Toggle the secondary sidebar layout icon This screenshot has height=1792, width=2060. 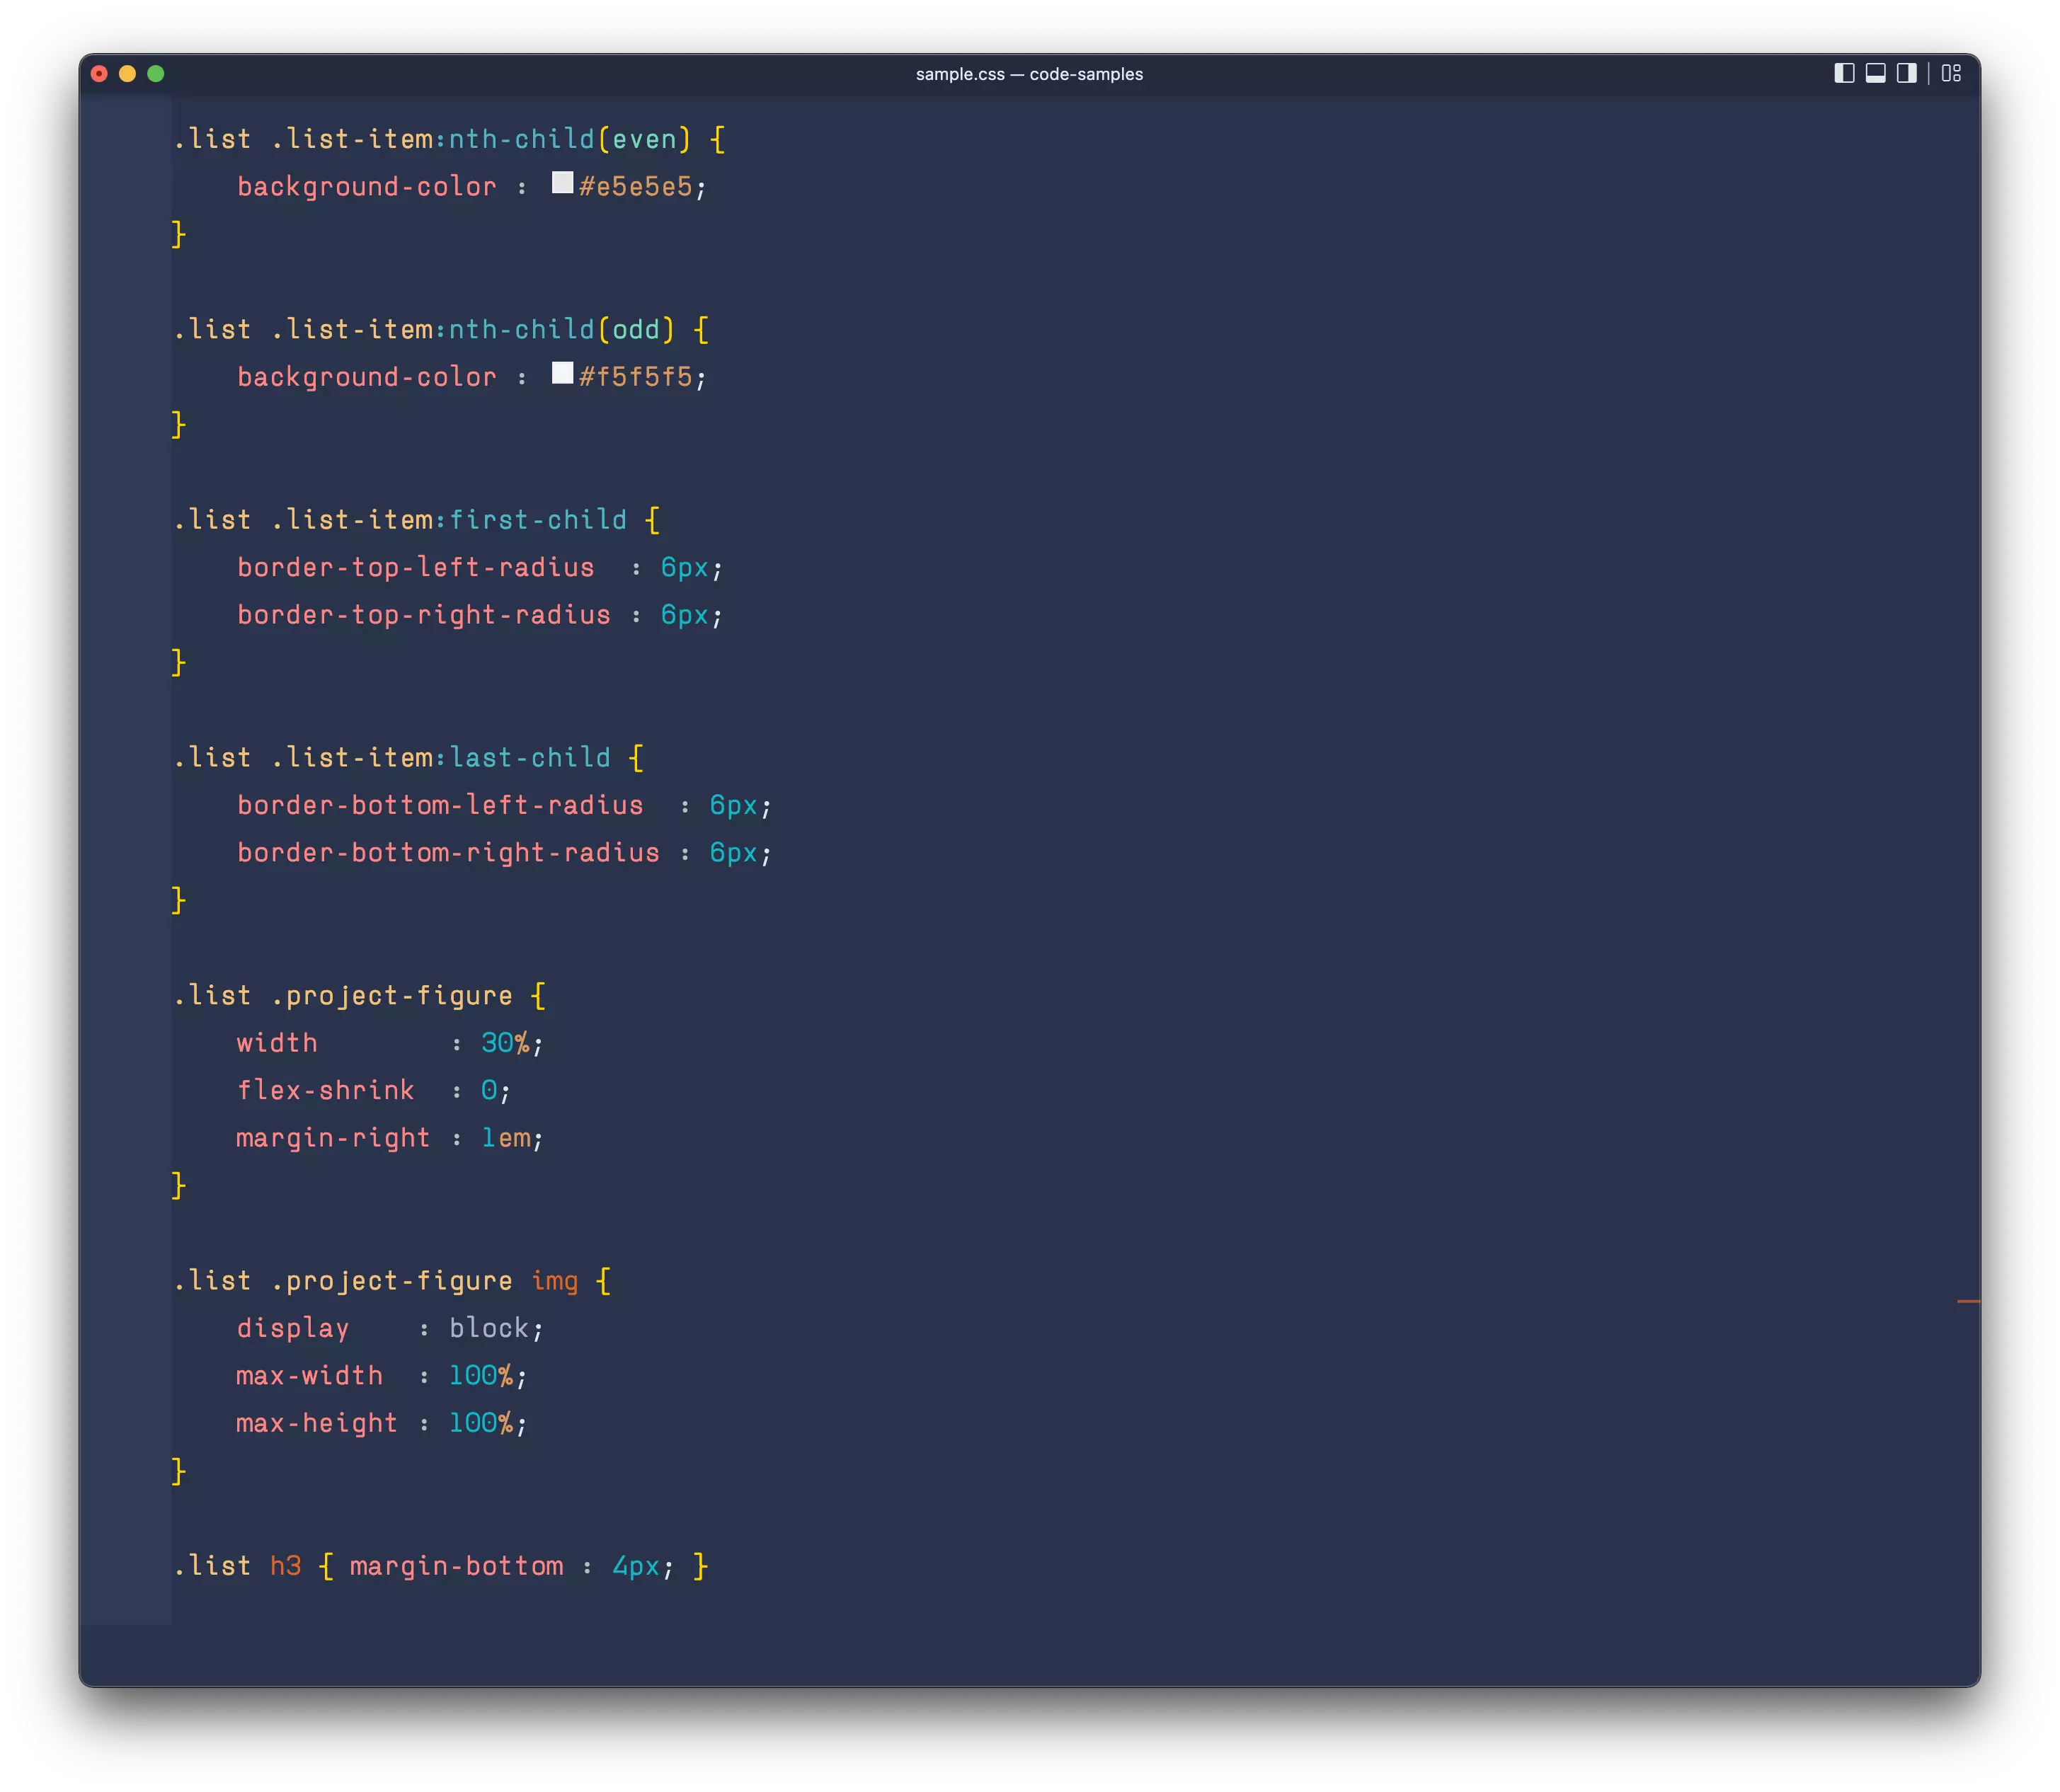pyautogui.click(x=1906, y=73)
